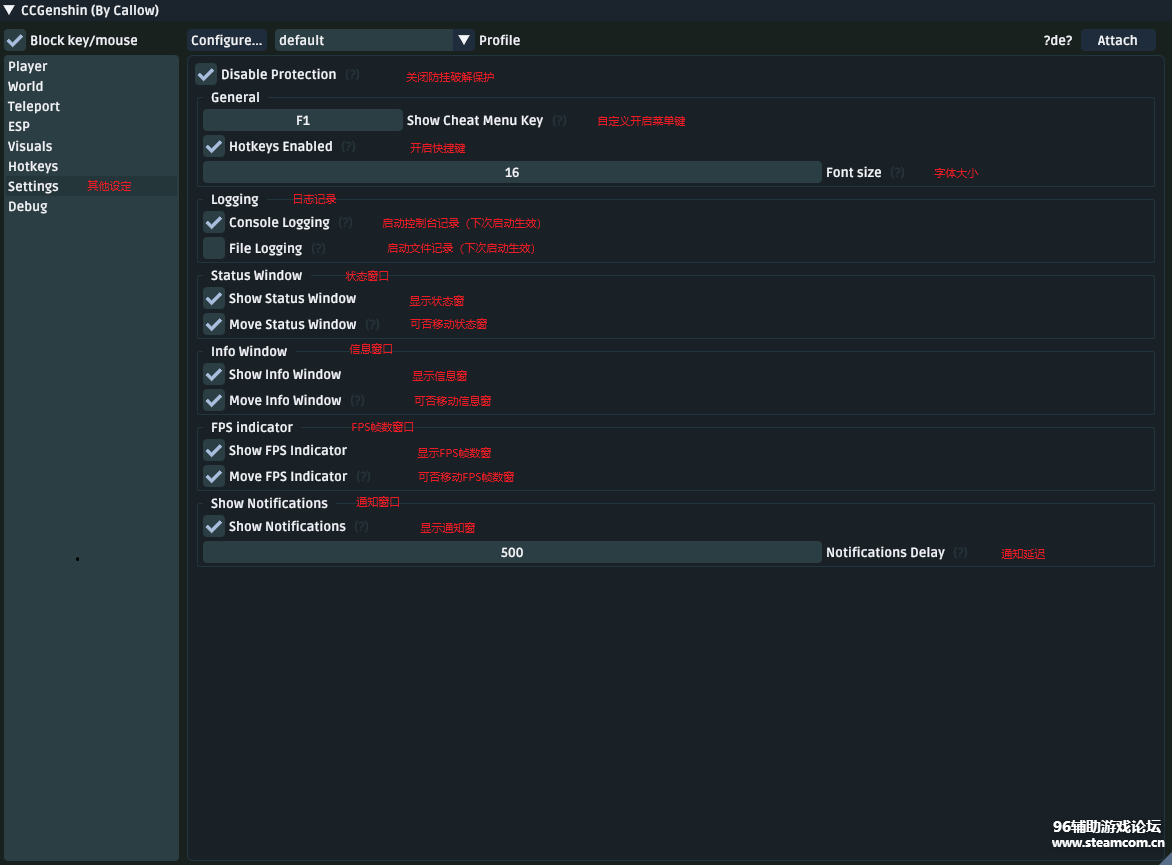Click the F1 cheat menu hotkey field
The width and height of the screenshot is (1172, 865).
[x=303, y=120]
